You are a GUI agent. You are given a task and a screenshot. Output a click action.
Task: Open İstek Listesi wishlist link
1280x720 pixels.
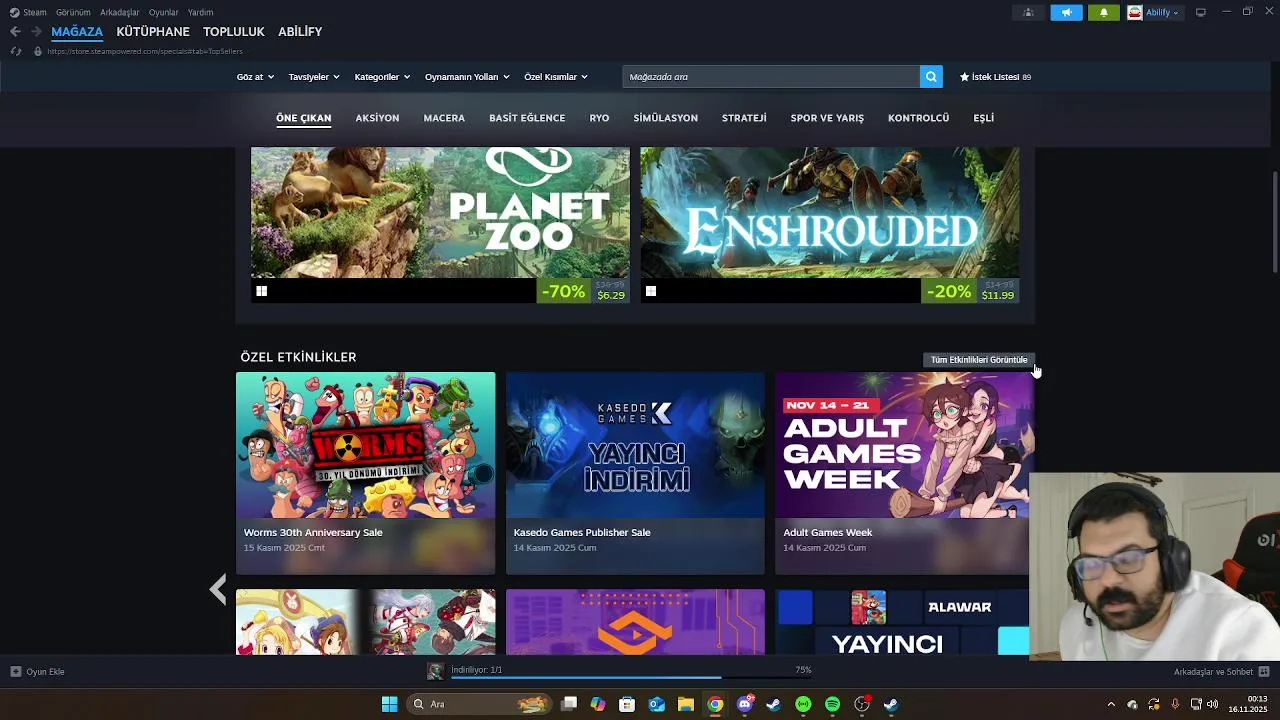click(x=995, y=77)
